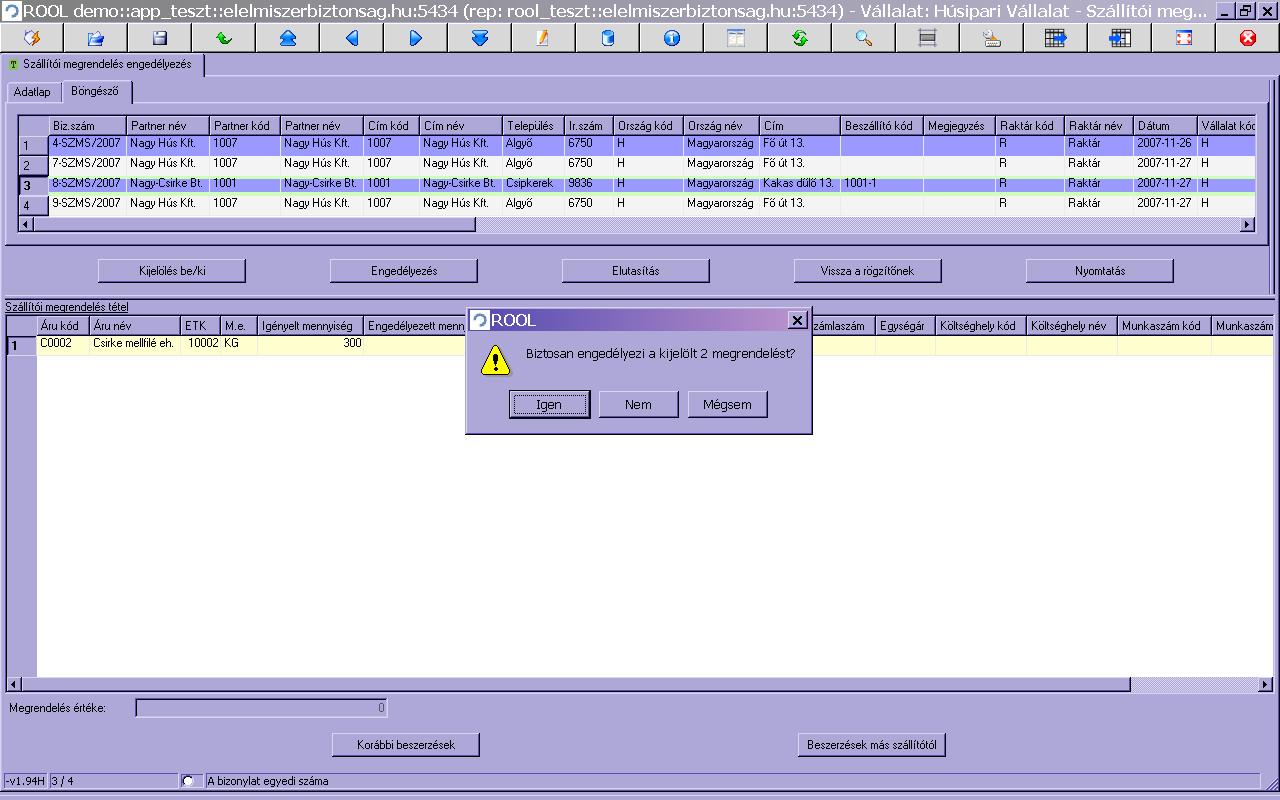Click the blue info toolbar icon

[x=671, y=38]
